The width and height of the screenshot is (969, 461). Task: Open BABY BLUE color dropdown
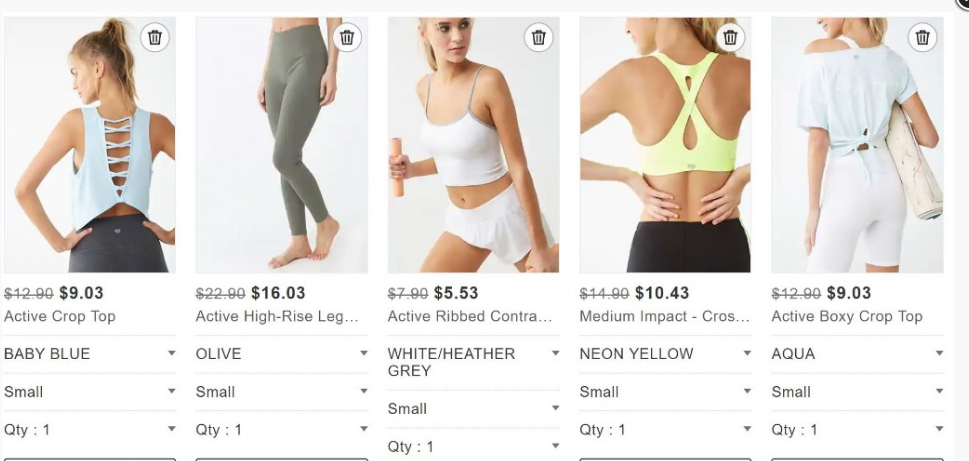coord(90,354)
